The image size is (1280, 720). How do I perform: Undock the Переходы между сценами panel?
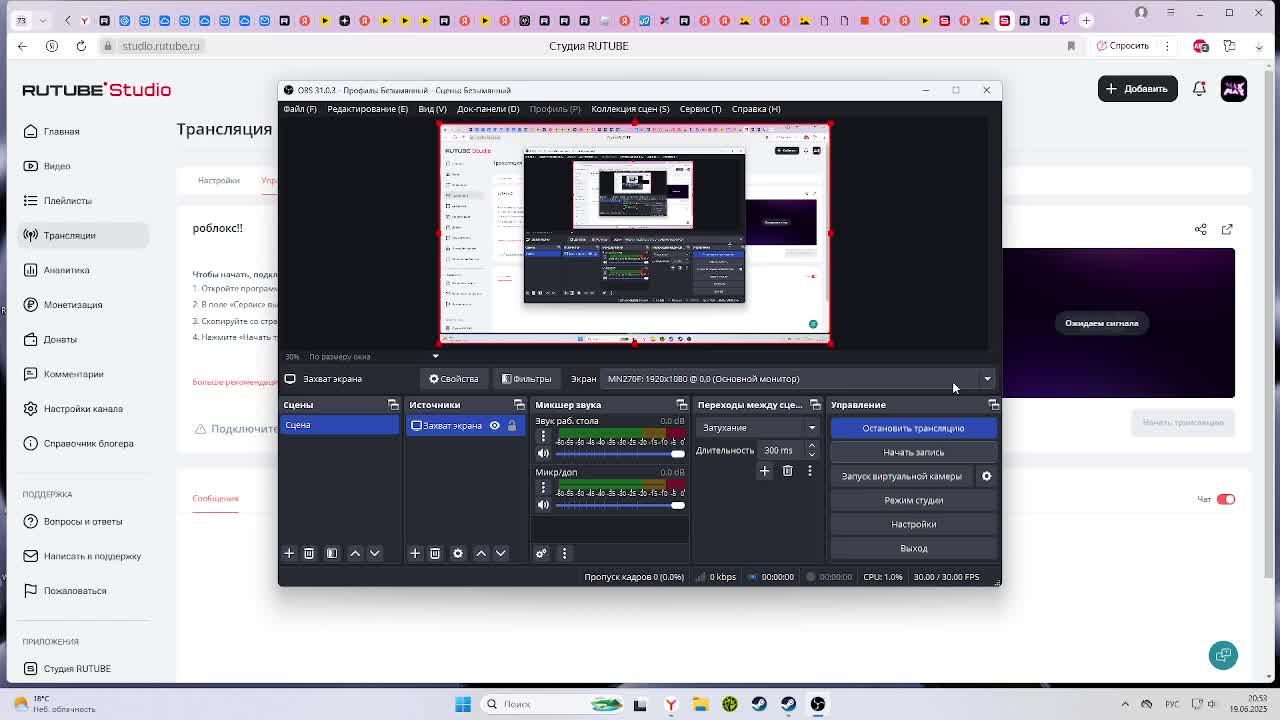click(815, 405)
